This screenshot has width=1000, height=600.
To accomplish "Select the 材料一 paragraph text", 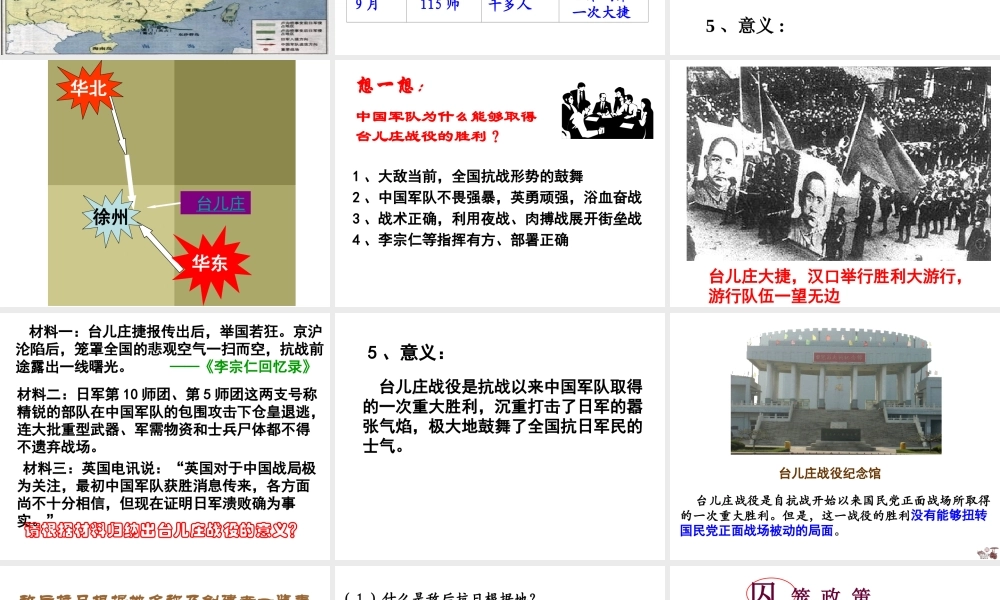I will [x=170, y=349].
